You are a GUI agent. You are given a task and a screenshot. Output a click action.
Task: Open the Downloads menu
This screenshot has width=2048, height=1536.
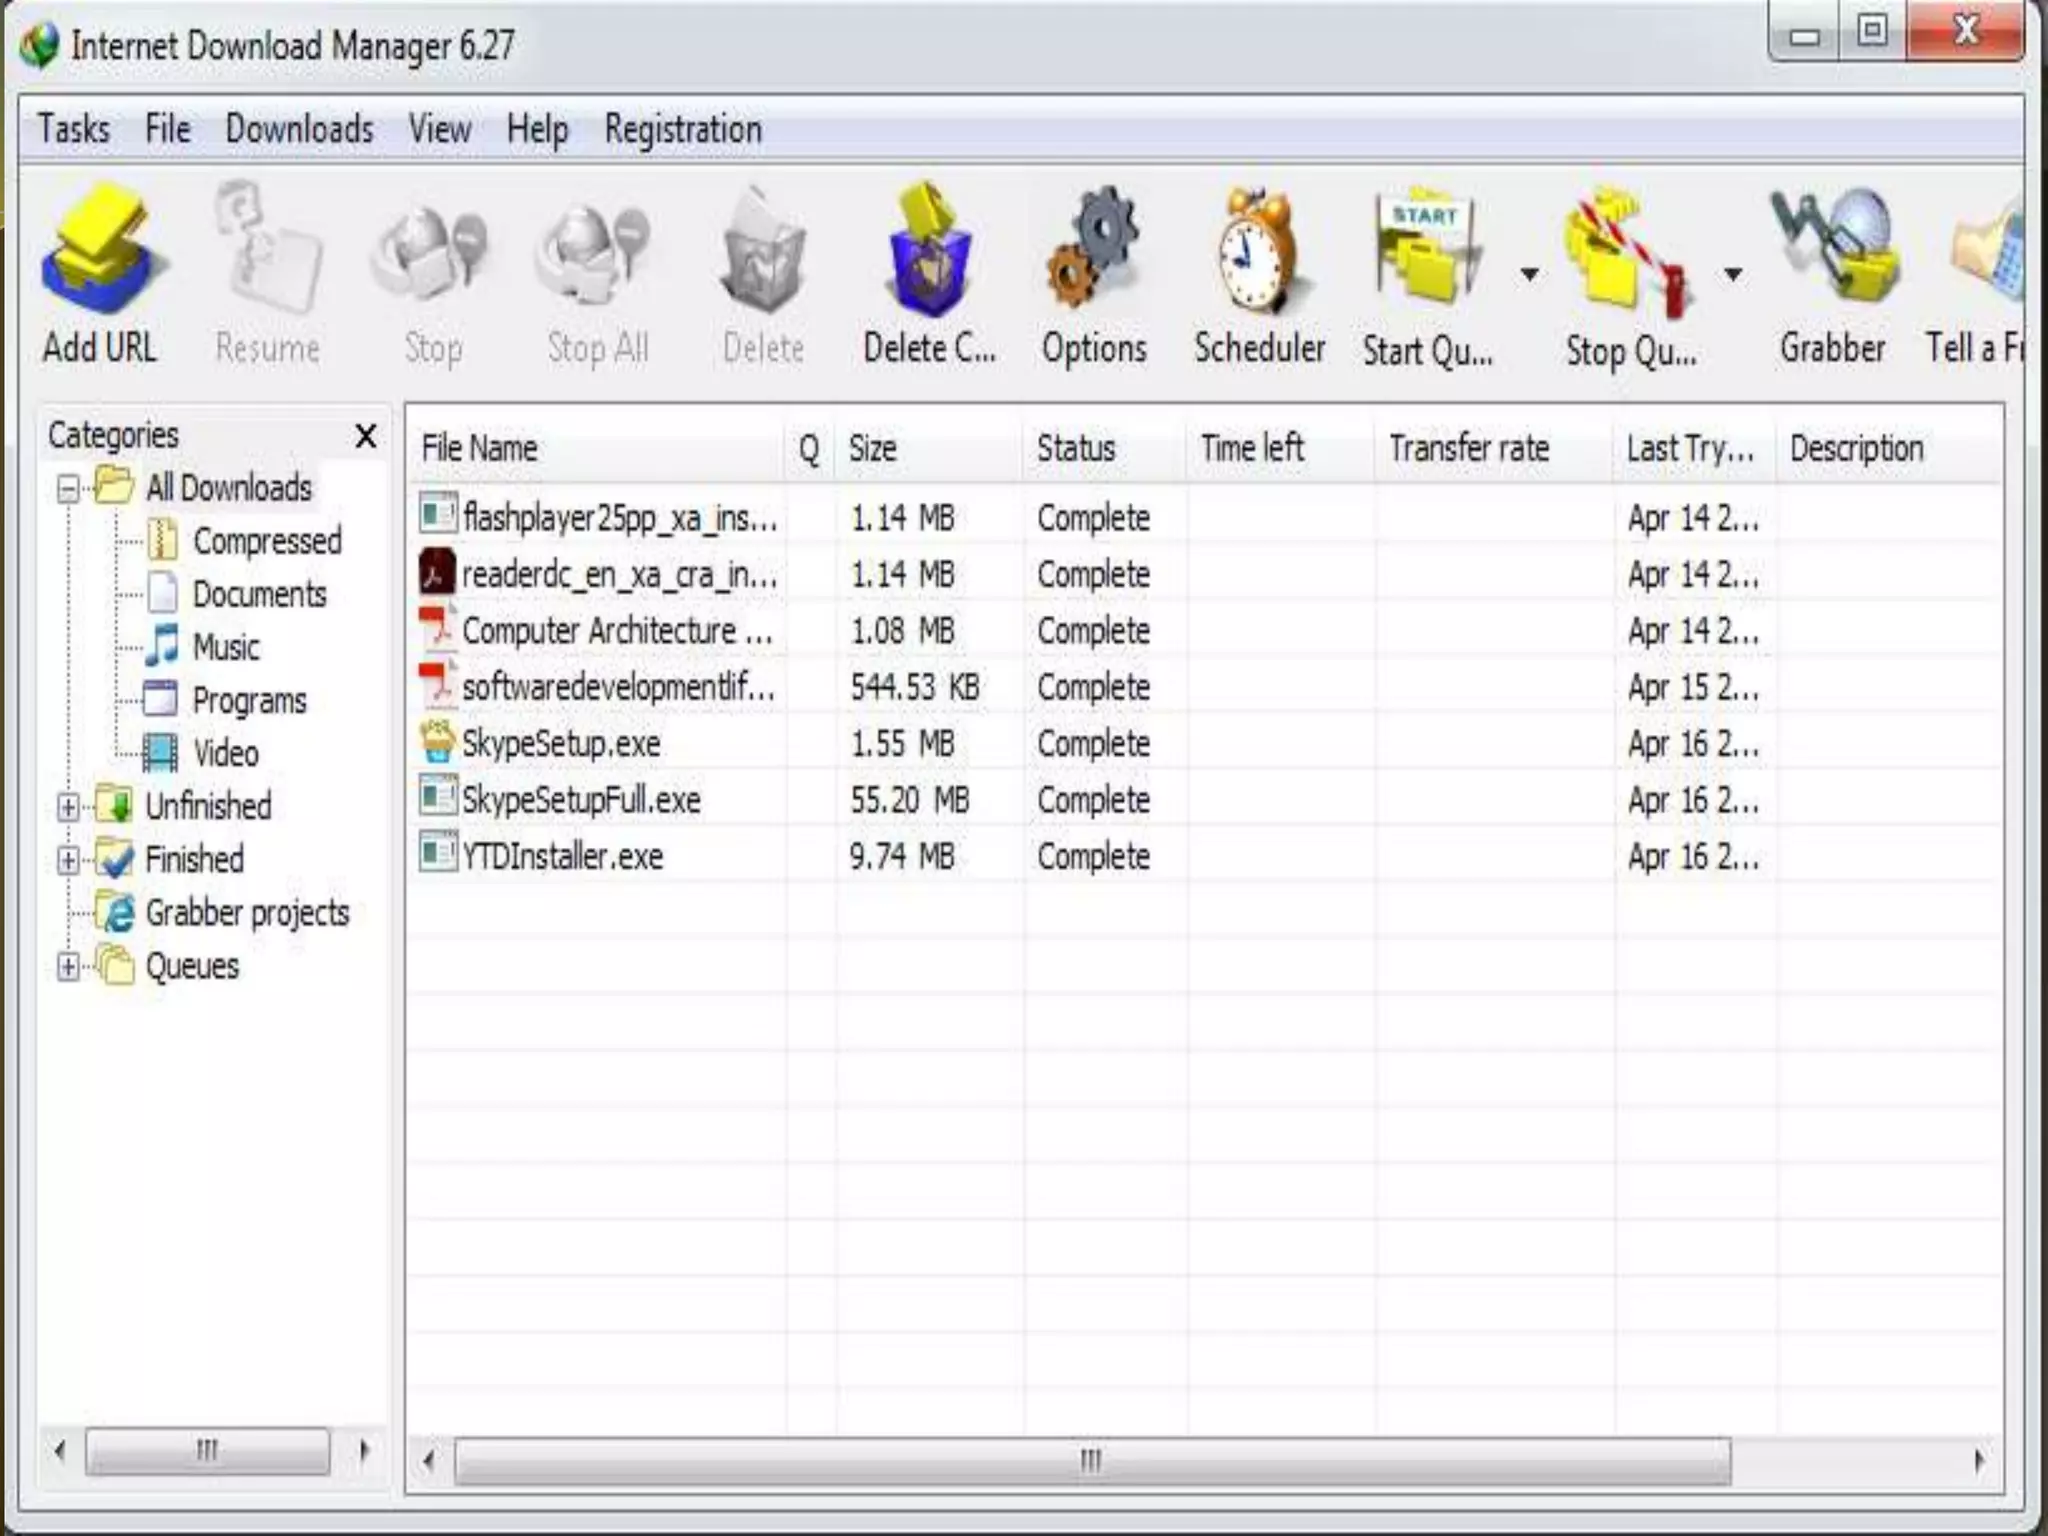[x=299, y=129]
